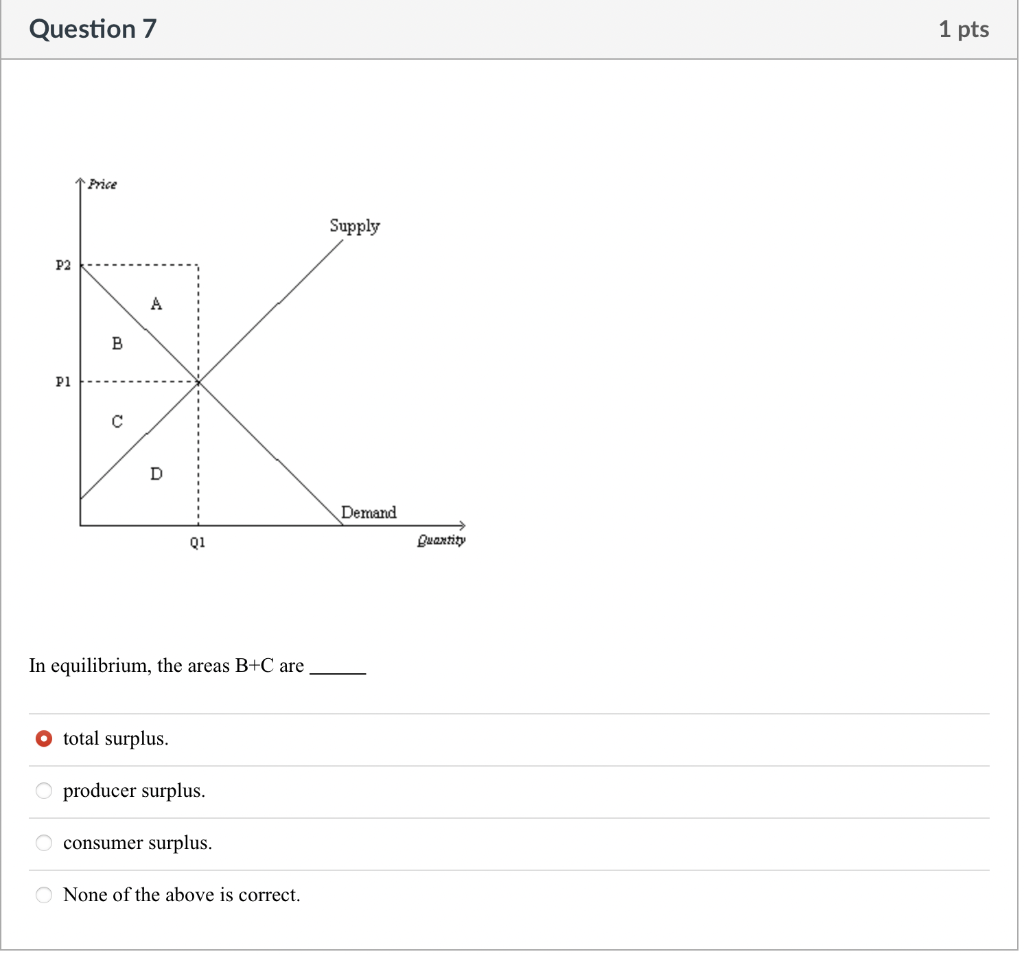Click the Supply curve label
Screen dimensions: 1024x954
[354, 226]
